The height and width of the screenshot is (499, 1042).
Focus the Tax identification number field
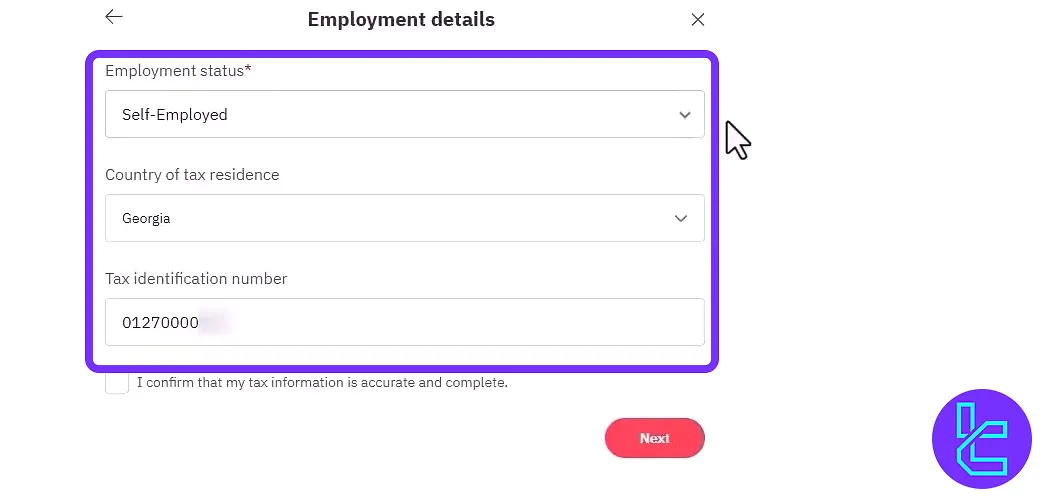(404, 322)
